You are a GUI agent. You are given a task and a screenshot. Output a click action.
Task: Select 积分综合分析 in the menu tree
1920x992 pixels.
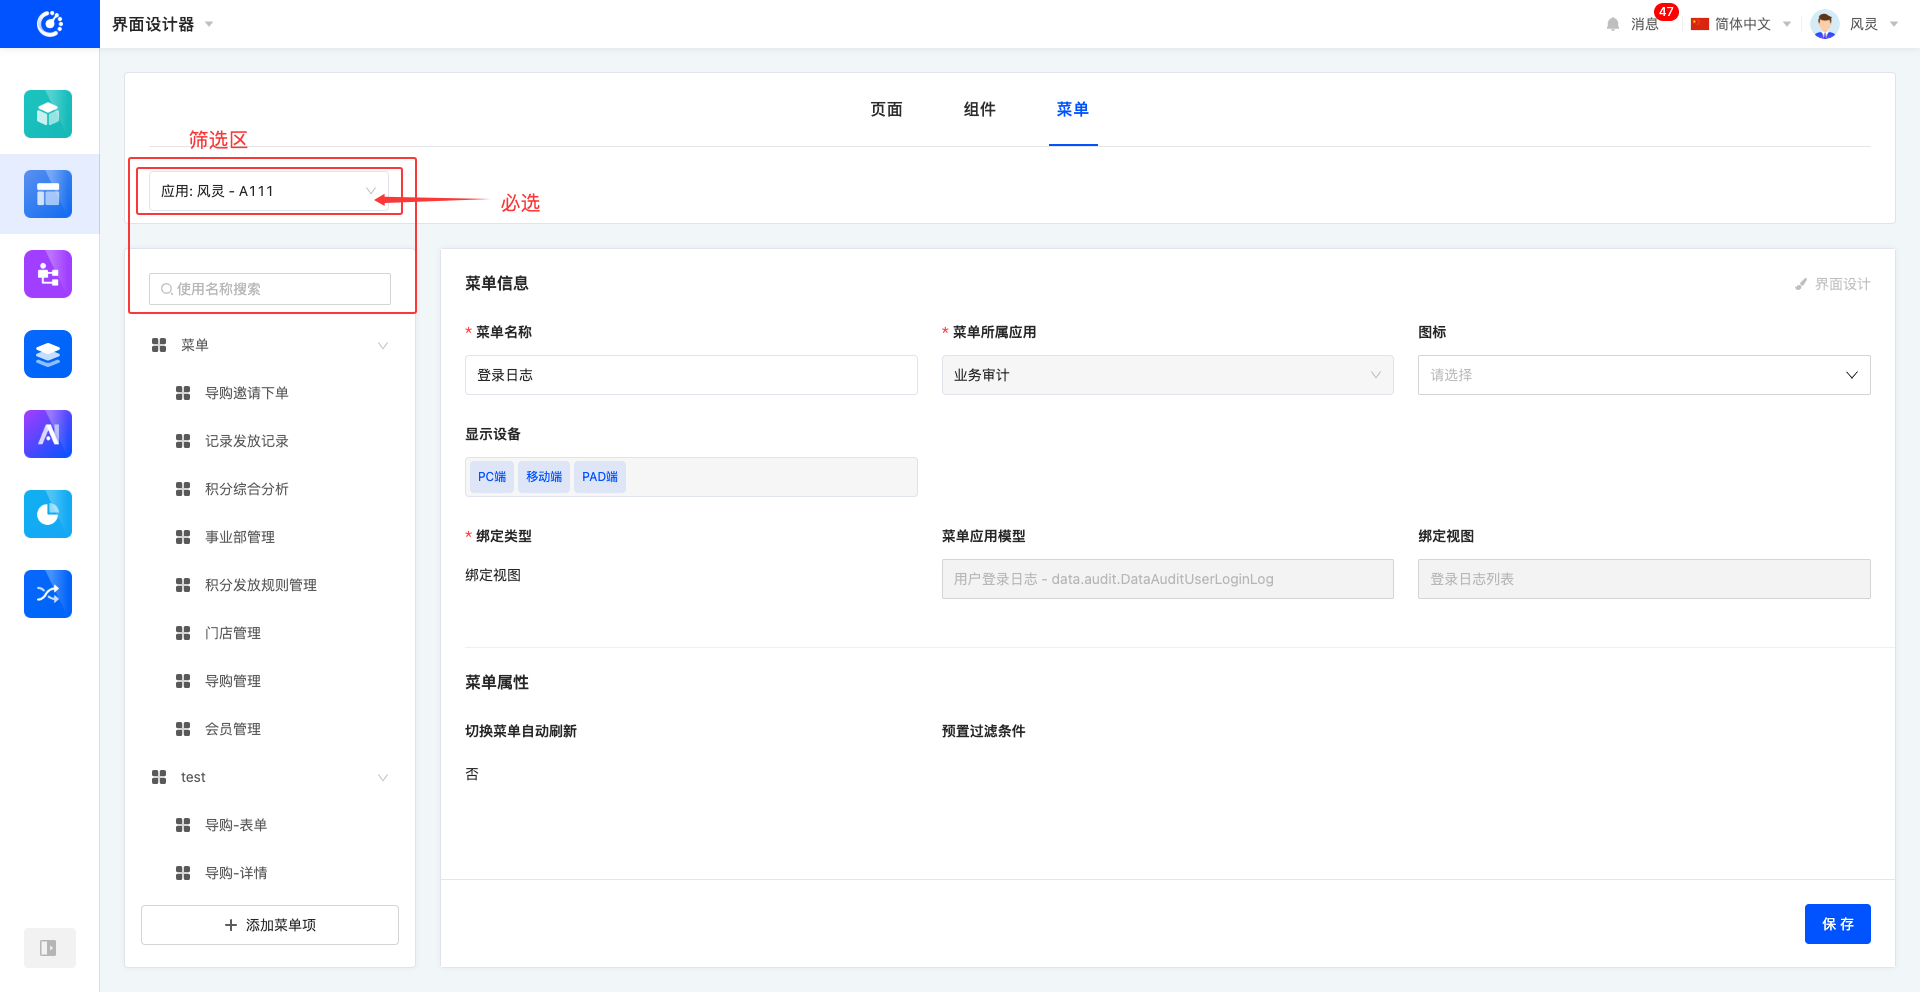pos(246,489)
